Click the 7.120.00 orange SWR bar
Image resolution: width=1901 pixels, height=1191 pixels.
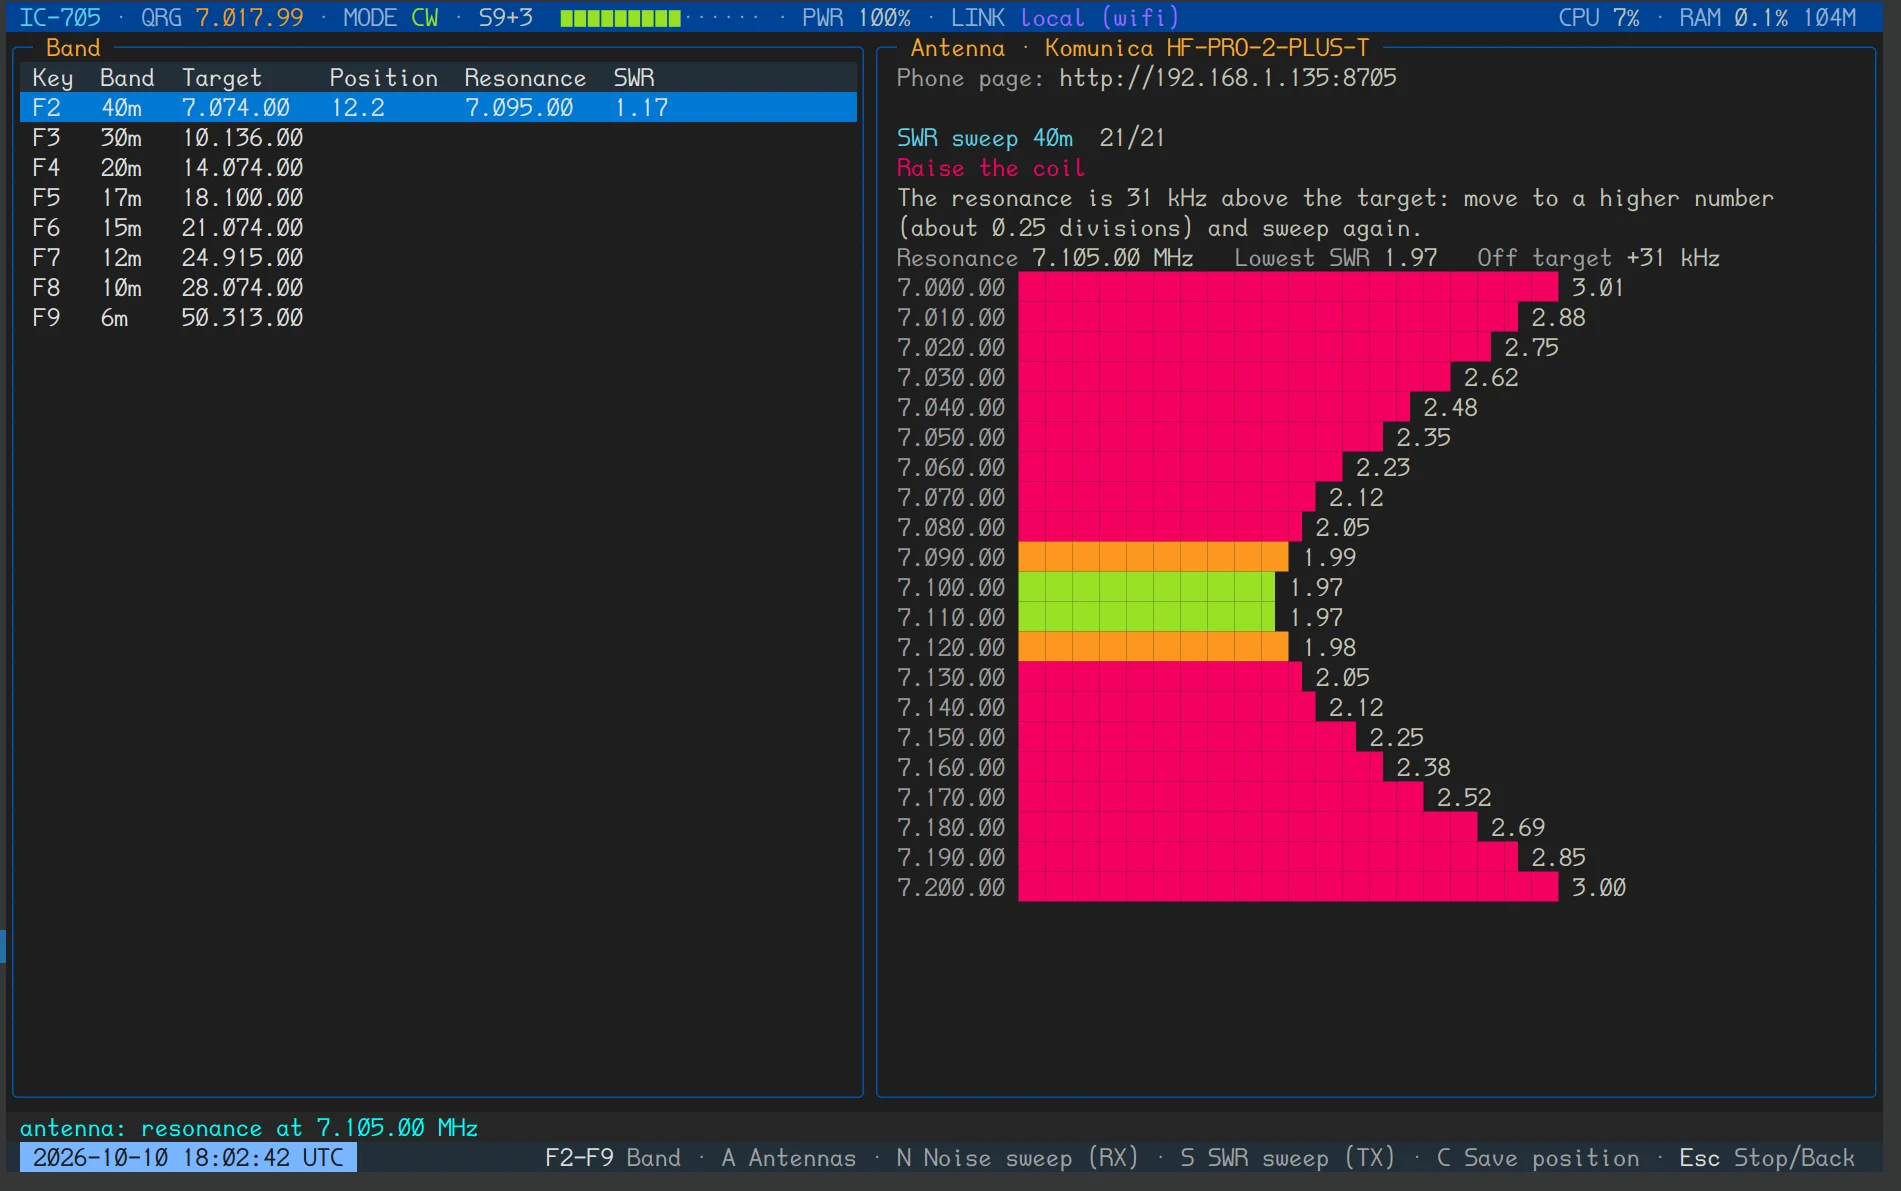1153,647
